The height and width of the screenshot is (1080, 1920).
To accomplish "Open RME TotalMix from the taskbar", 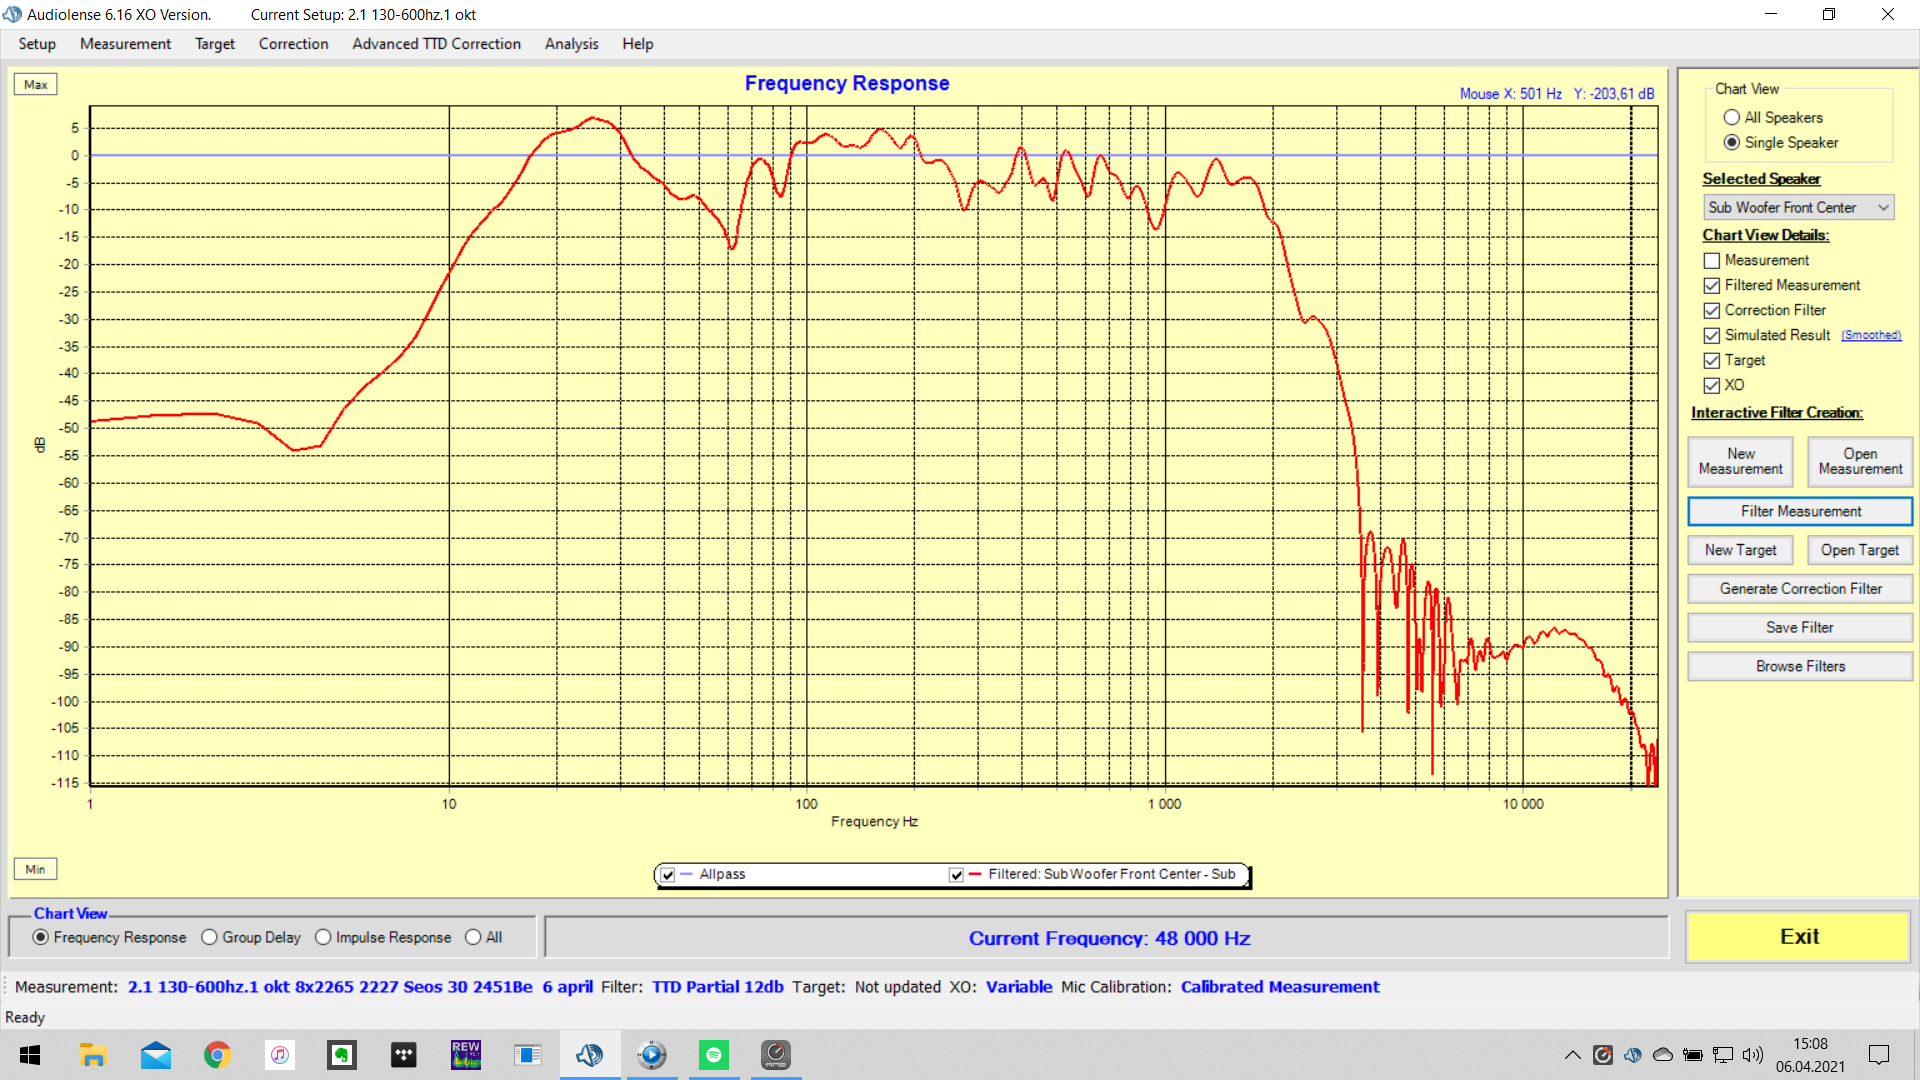I will point(776,1055).
